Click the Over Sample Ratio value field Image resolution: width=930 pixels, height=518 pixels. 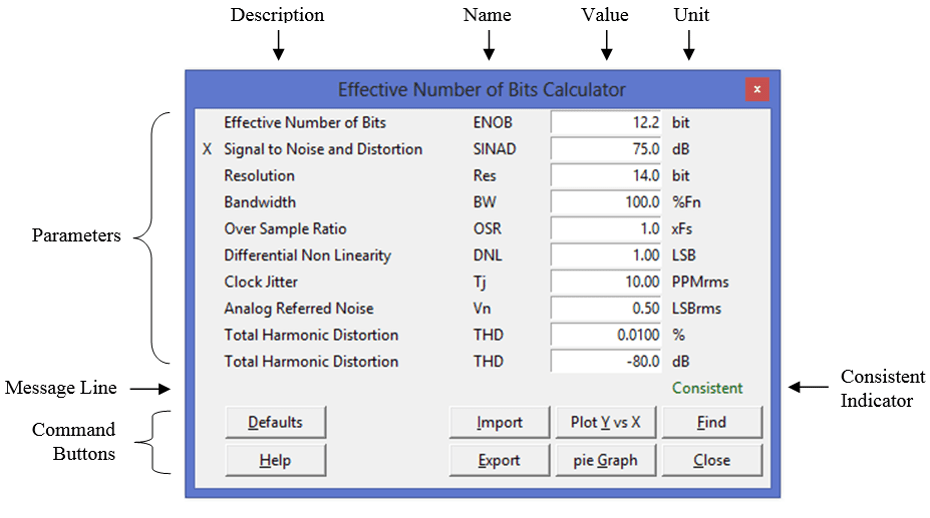[x=606, y=229]
